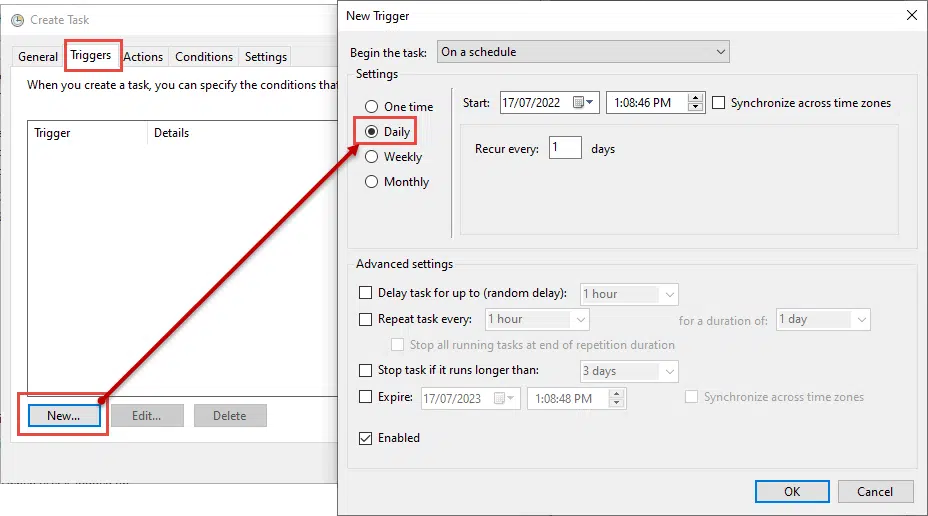The width and height of the screenshot is (928, 516).
Task: Enable Delay task for up to checkbox
Action: tap(366, 293)
